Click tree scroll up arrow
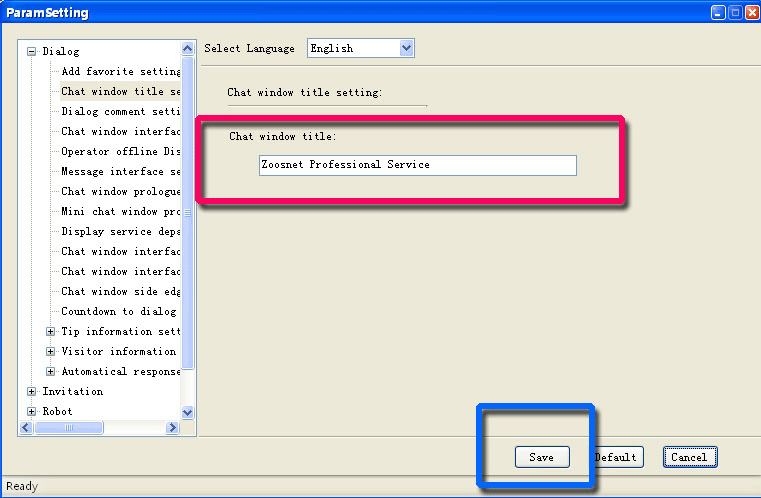Viewport: 761px width, 498px height. coord(187,48)
